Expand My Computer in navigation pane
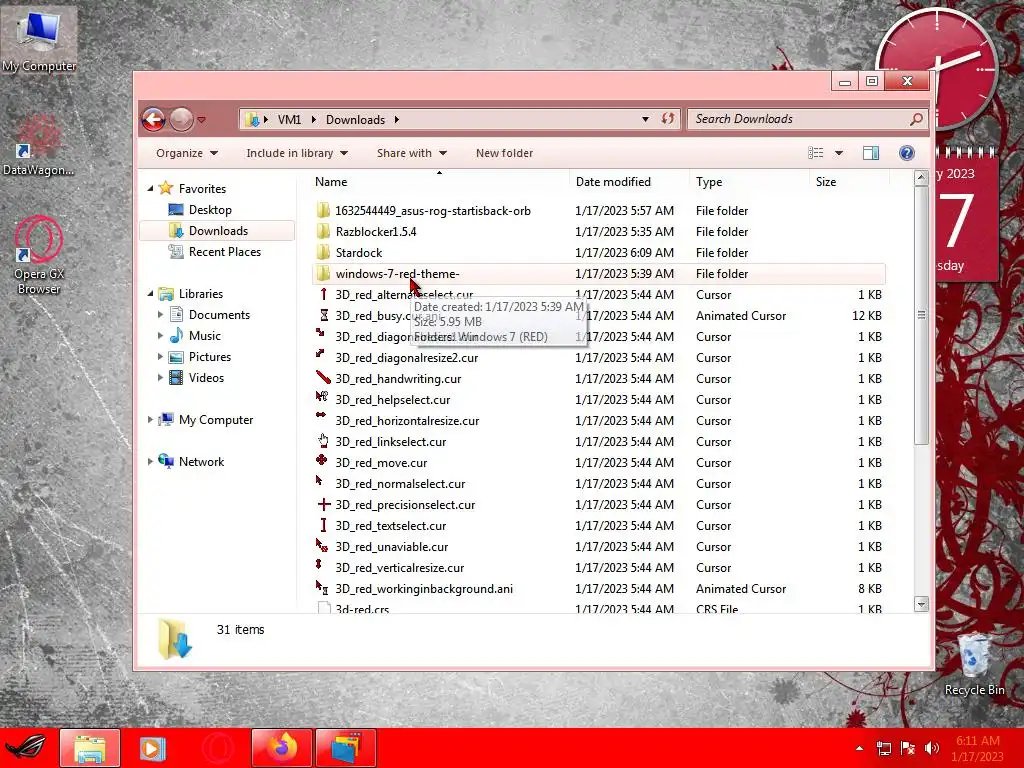 pyautogui.click(x=150, y=419)
